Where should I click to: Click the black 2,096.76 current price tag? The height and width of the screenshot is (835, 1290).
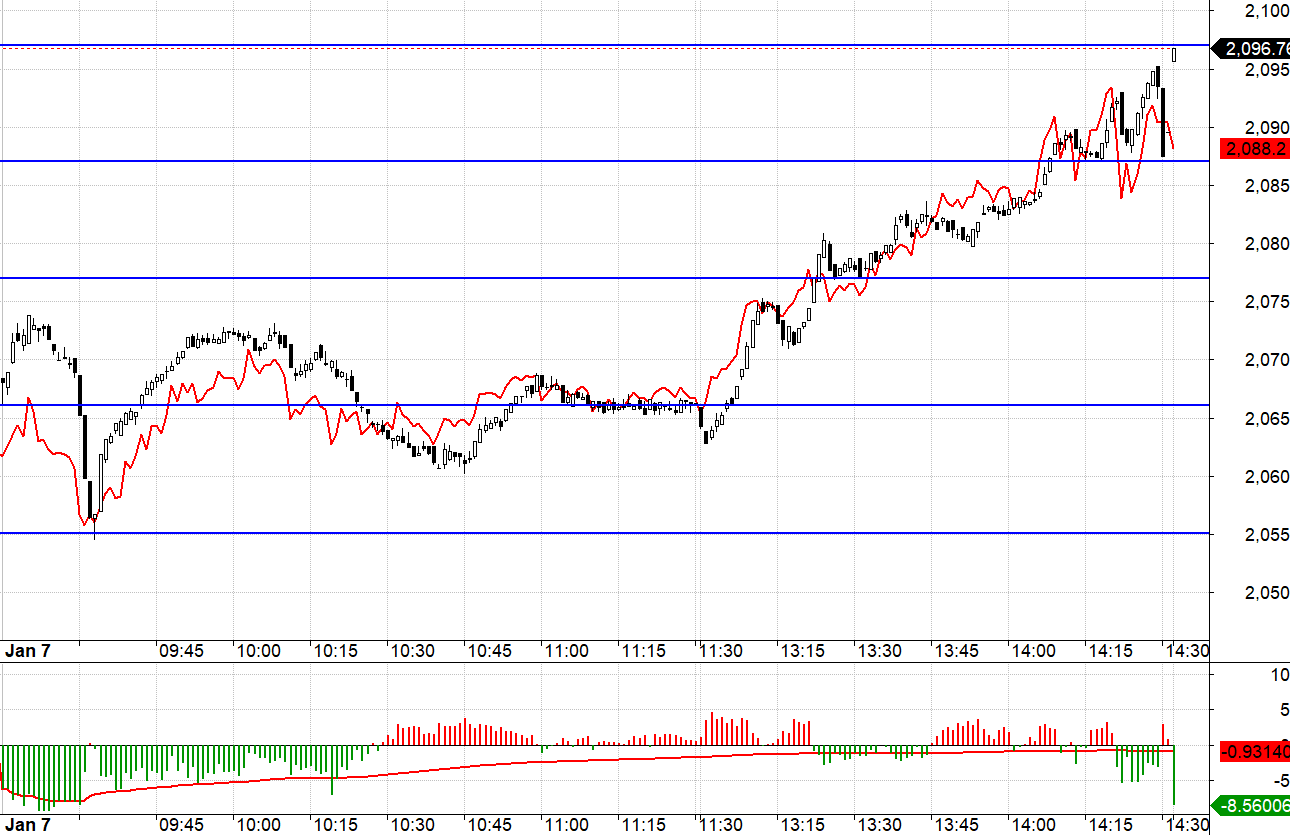tap(1252, 48)
